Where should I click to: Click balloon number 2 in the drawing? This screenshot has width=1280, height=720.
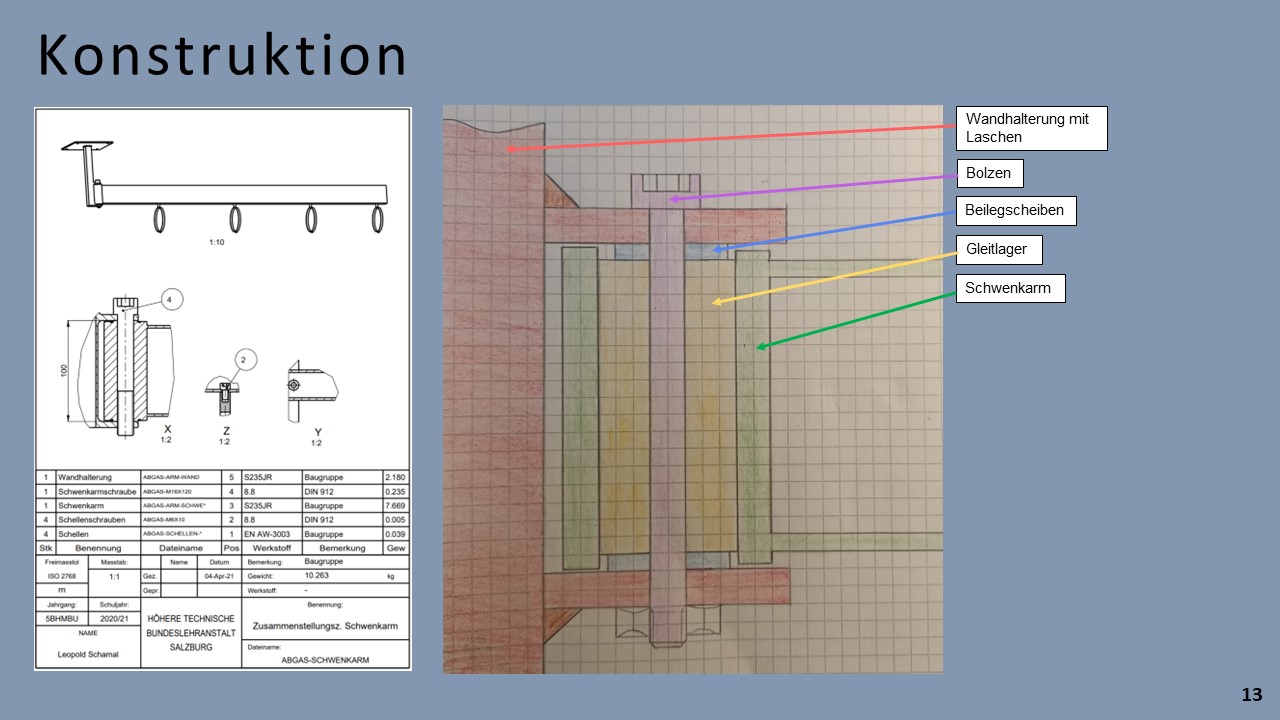[246, 359]
